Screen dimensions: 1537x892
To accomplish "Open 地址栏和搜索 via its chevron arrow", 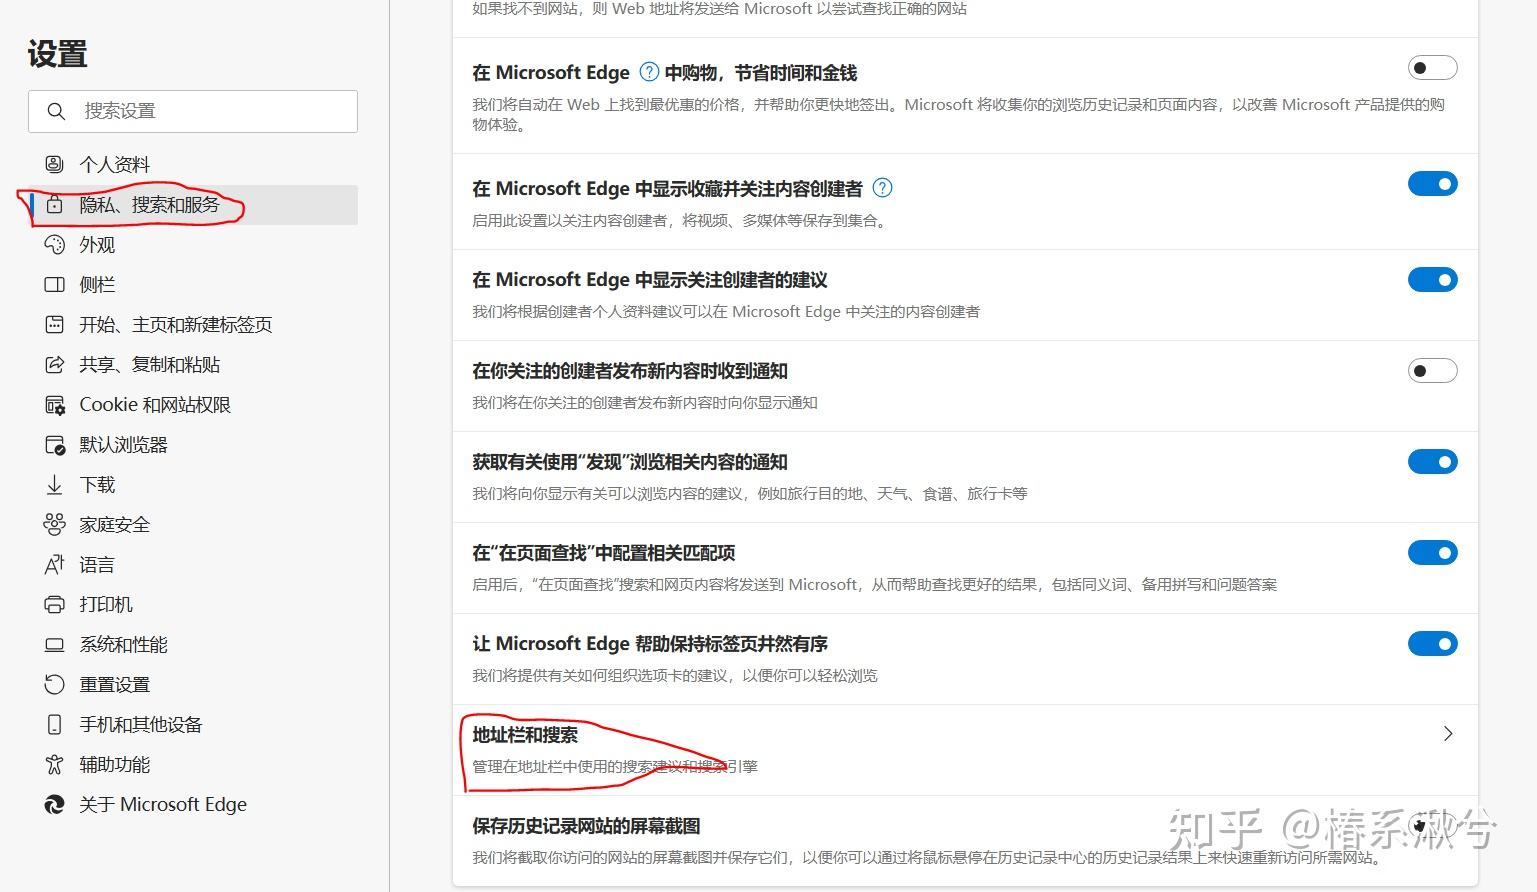I will pos(1448,734).
